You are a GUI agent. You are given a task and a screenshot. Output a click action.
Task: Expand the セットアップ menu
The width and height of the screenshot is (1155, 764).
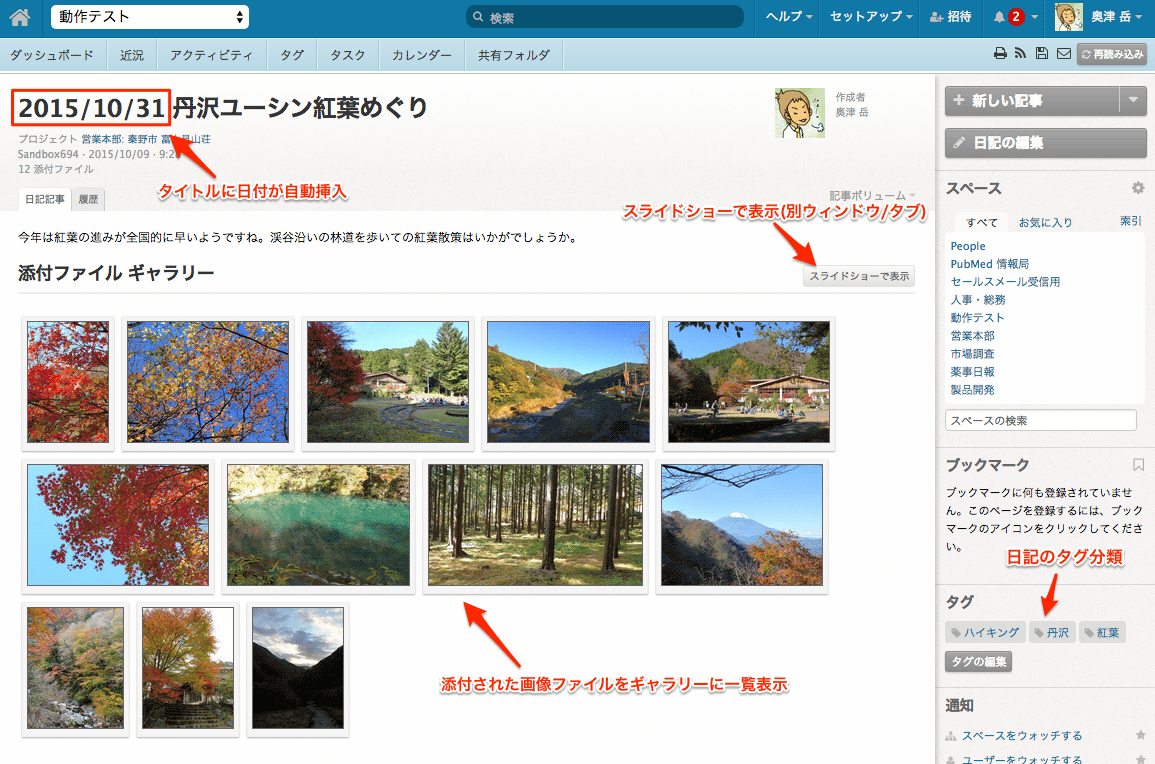pos(871,17)
